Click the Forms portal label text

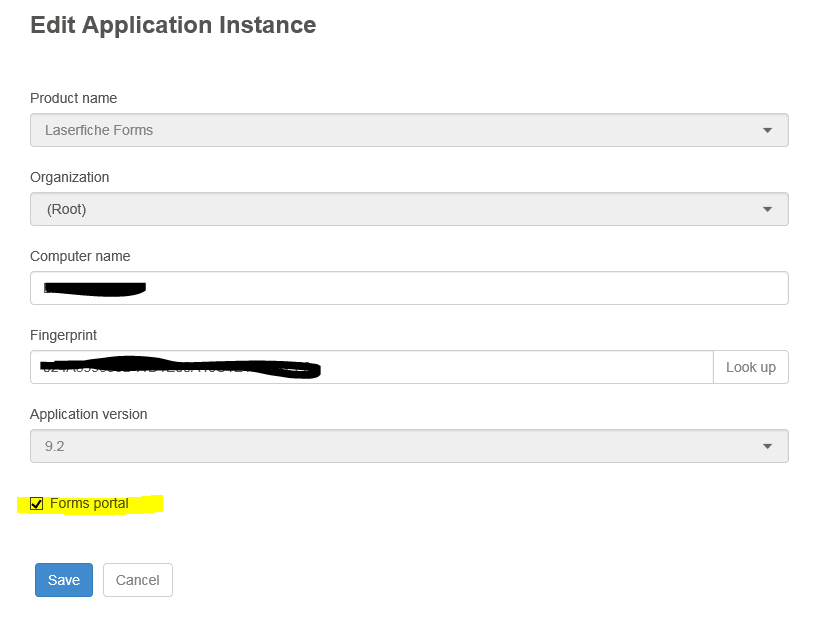click(x=89, y=503)
